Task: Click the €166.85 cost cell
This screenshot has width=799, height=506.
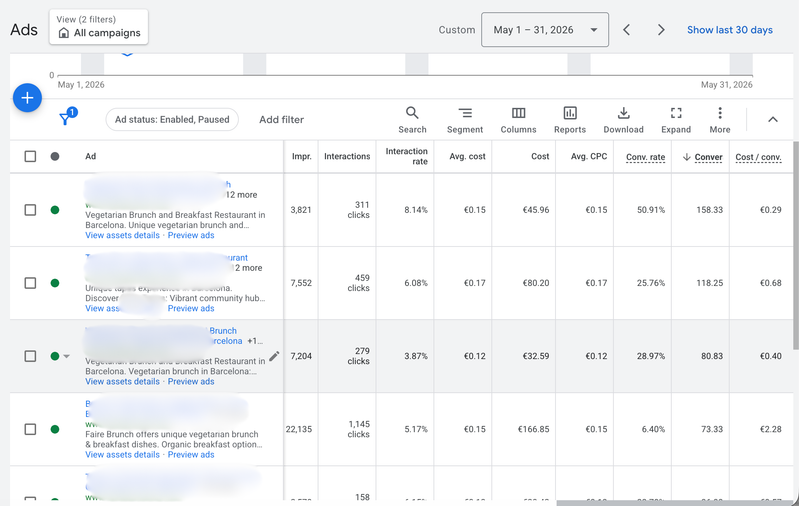Action: (534, 429)
